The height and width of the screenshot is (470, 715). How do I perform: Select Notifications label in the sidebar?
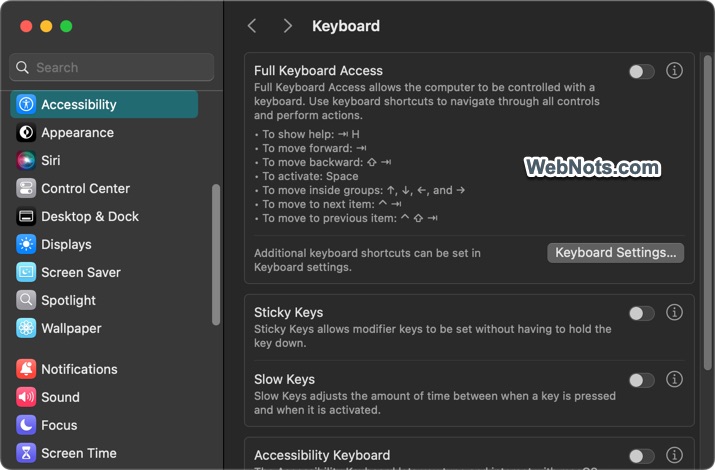click(x=79, y=369)
